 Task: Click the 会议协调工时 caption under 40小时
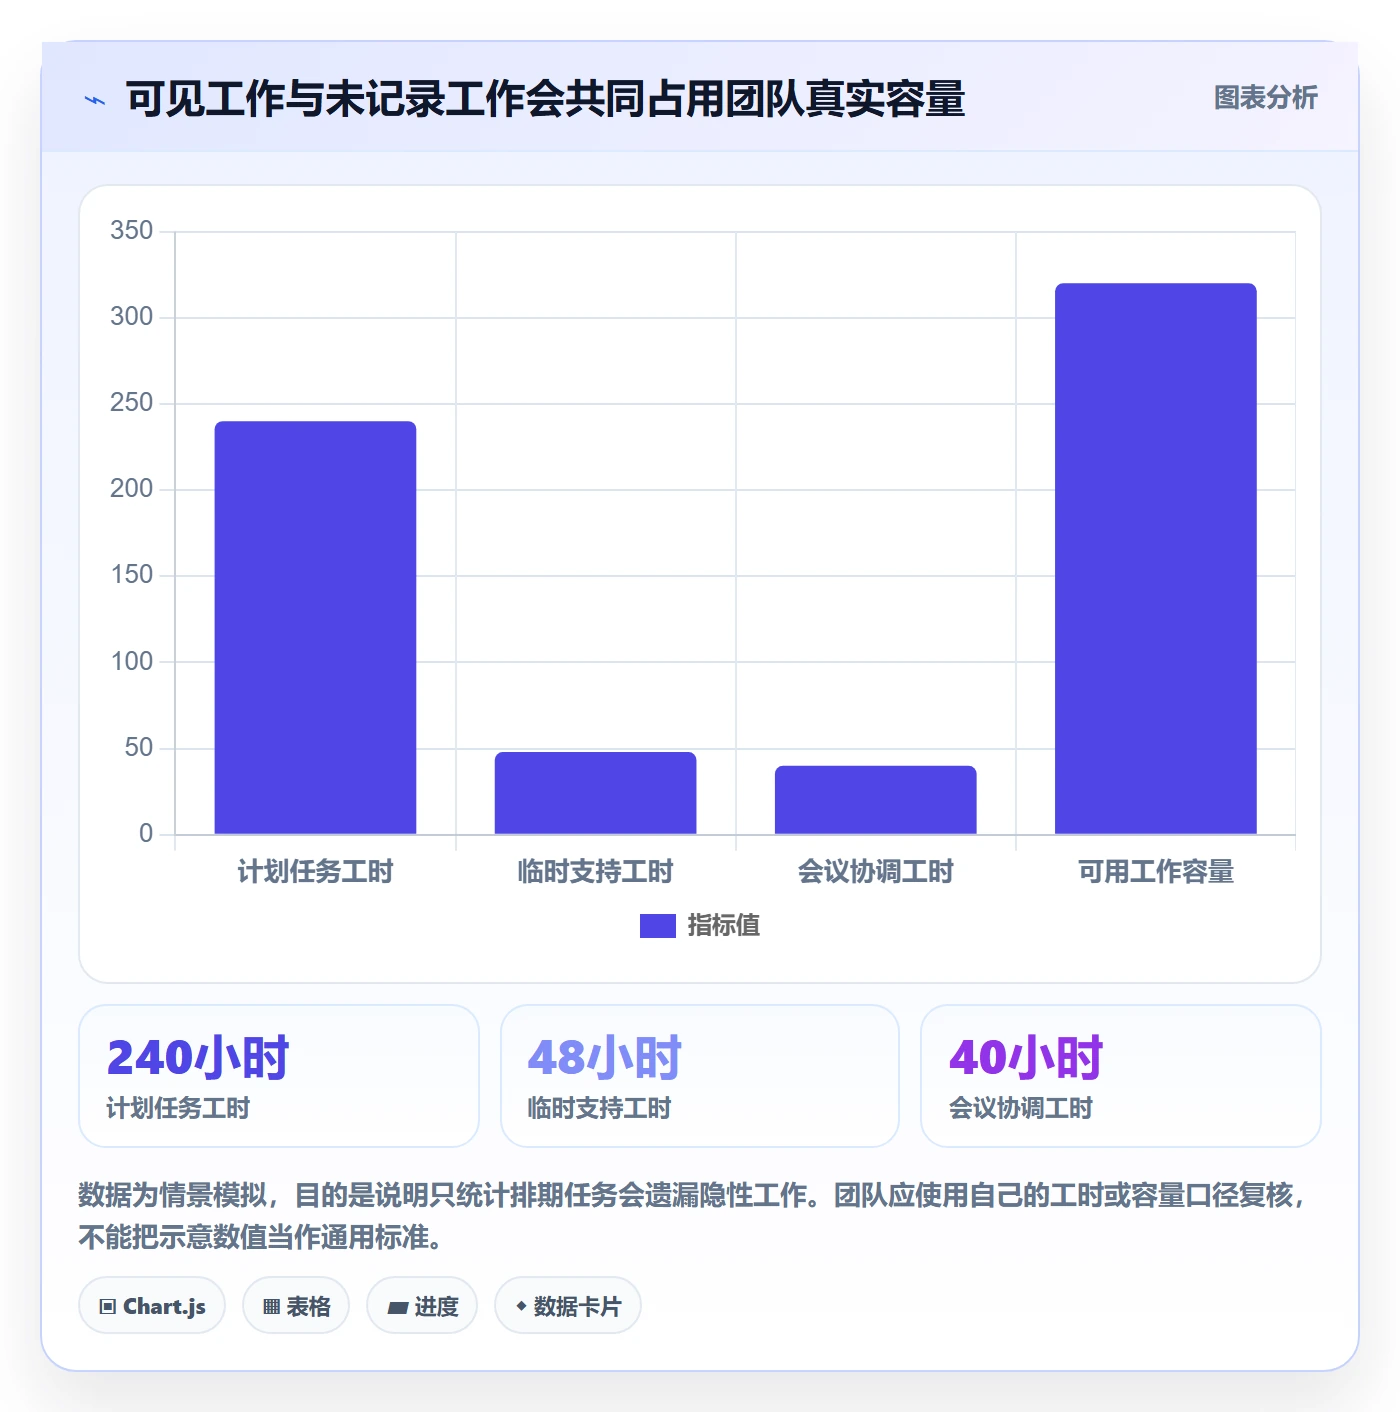(1021, 1108)
